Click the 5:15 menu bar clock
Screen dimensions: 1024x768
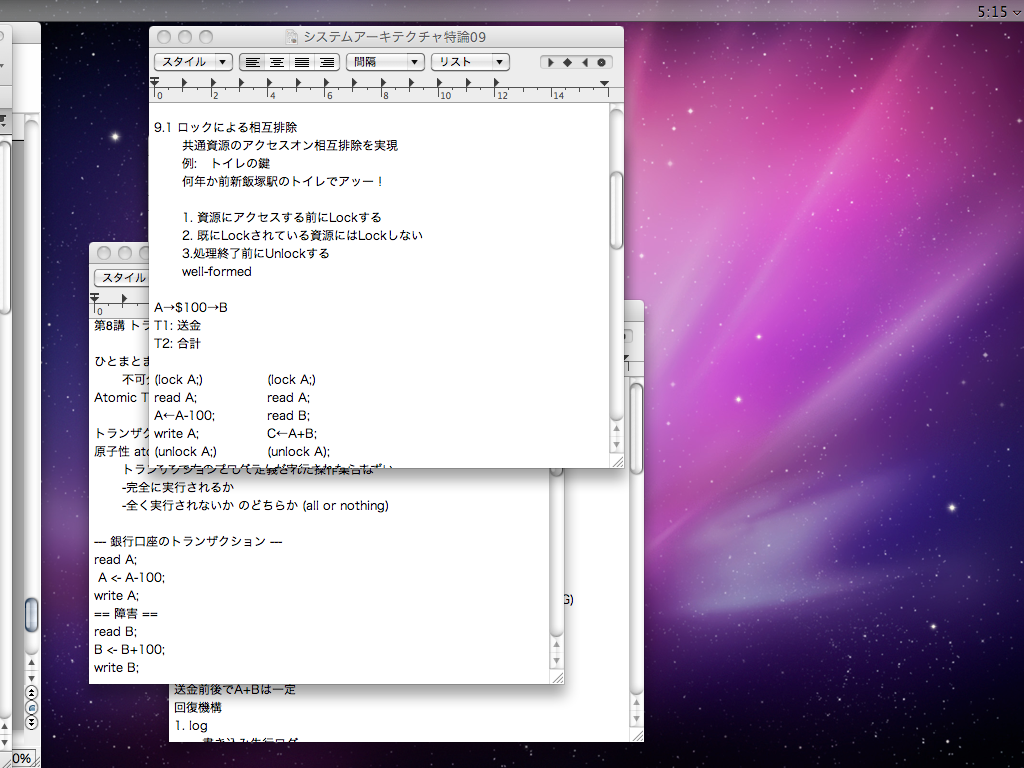tap(992, 11)
